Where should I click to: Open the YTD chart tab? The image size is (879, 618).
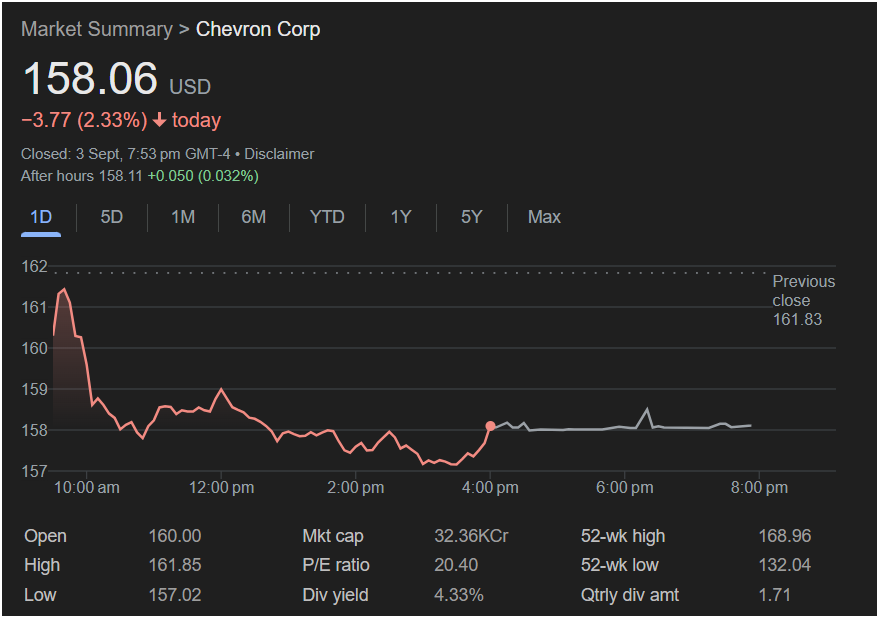[x=327, y=217]
